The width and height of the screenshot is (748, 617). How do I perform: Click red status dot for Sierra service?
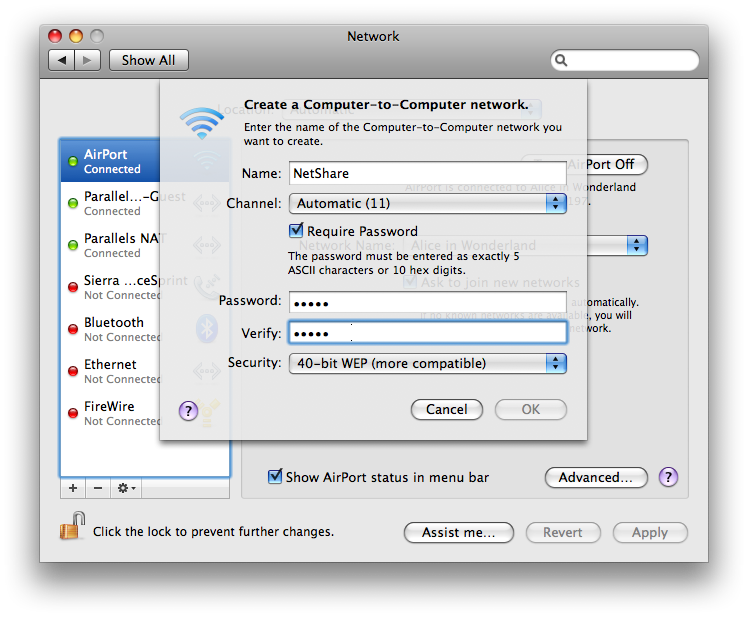pos(73,287)
